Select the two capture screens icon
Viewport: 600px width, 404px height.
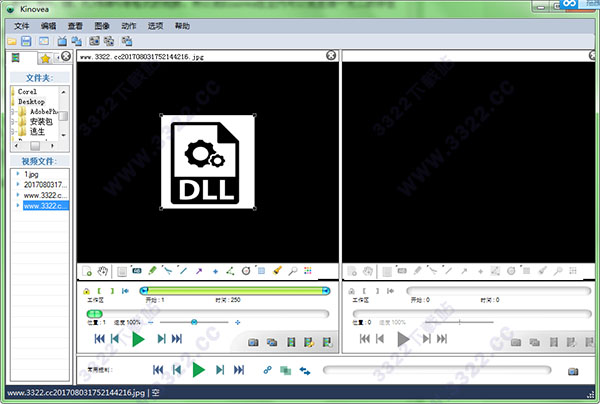[x=109, y=41]
